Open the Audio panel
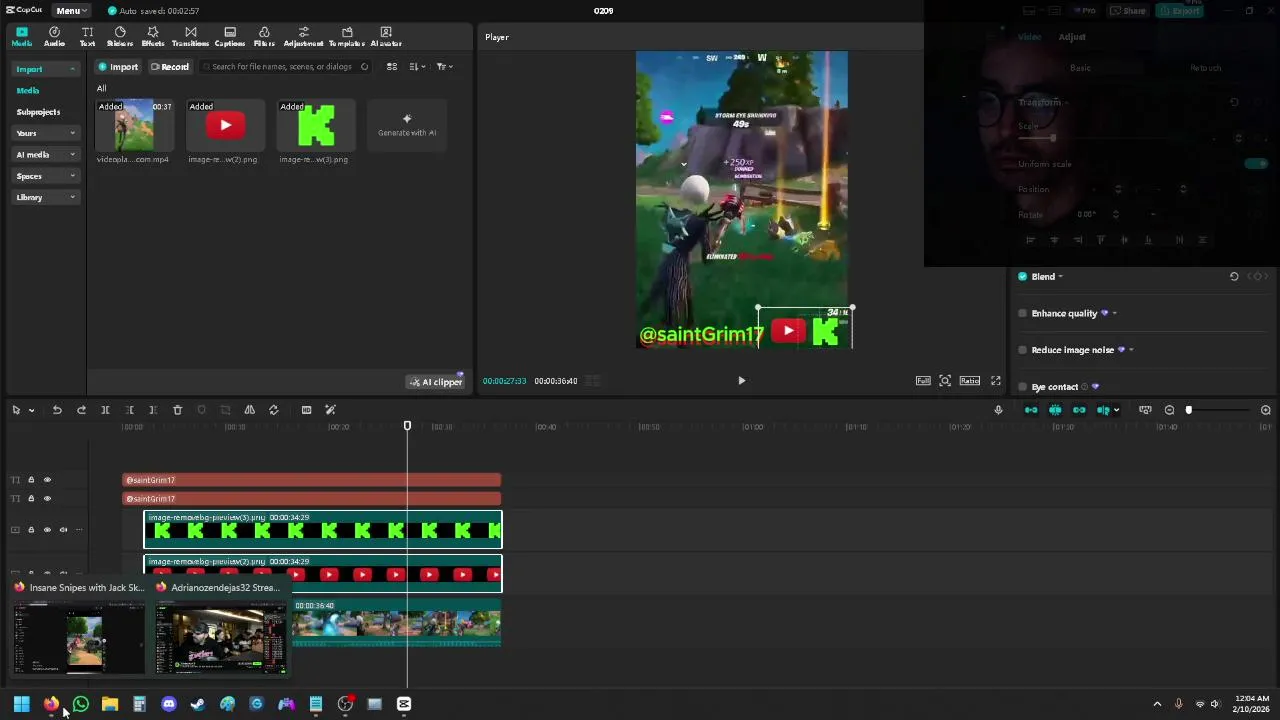 54,37
